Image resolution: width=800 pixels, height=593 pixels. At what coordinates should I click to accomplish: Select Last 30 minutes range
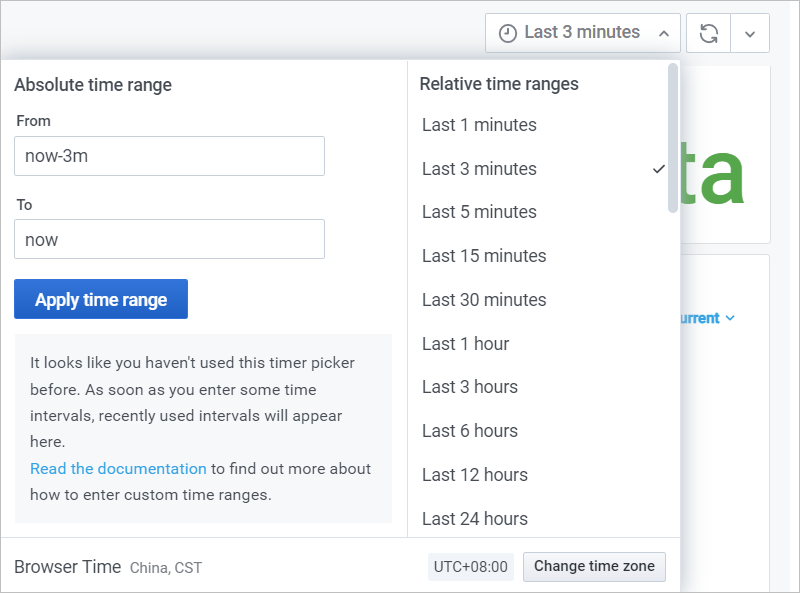tap(484, 300)
